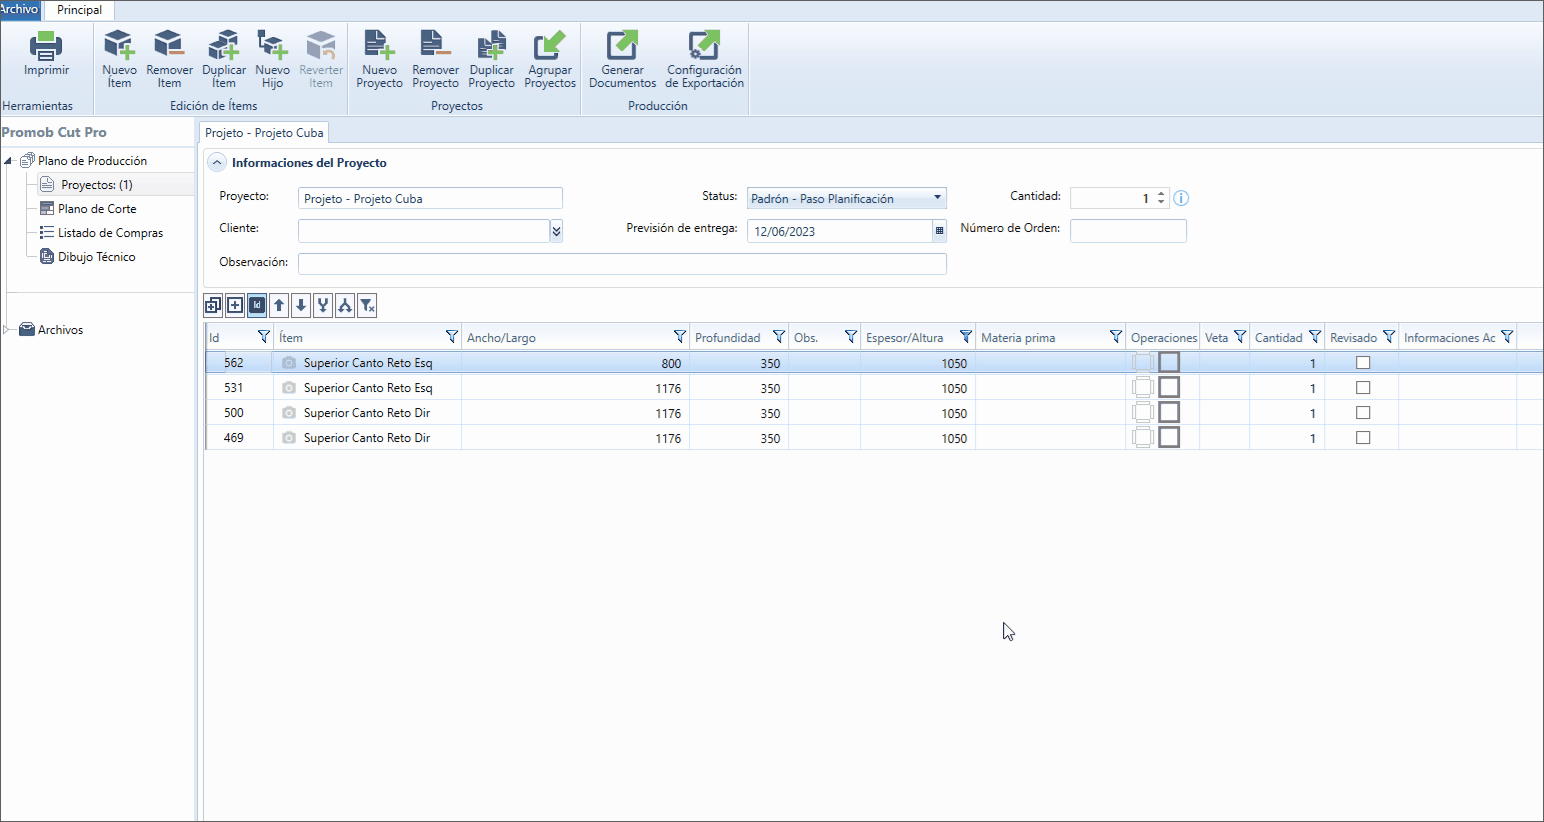The height and width of the screenshot is (822, 1544).
Task: Switch to the Principal ribbon tab
Action: click(x=79, y=10)
